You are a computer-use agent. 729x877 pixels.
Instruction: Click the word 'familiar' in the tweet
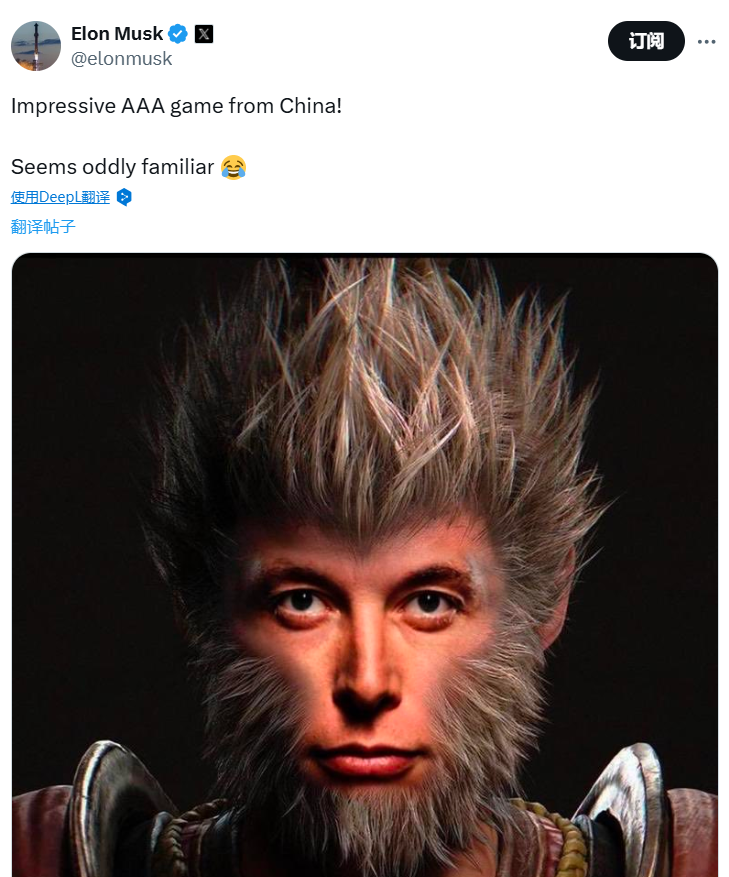point(178,167)
